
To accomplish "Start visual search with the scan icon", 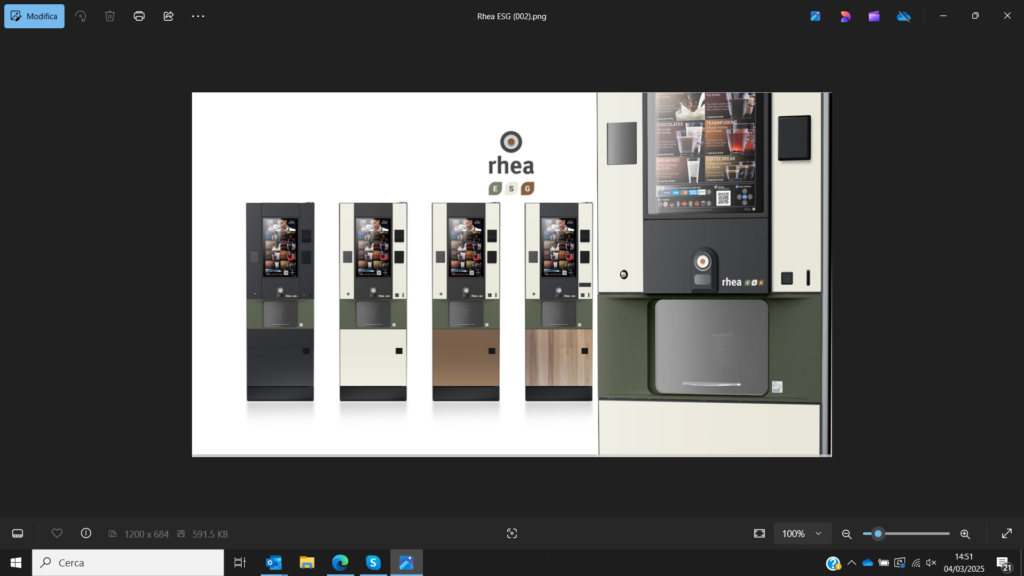I will pos(512,534).
